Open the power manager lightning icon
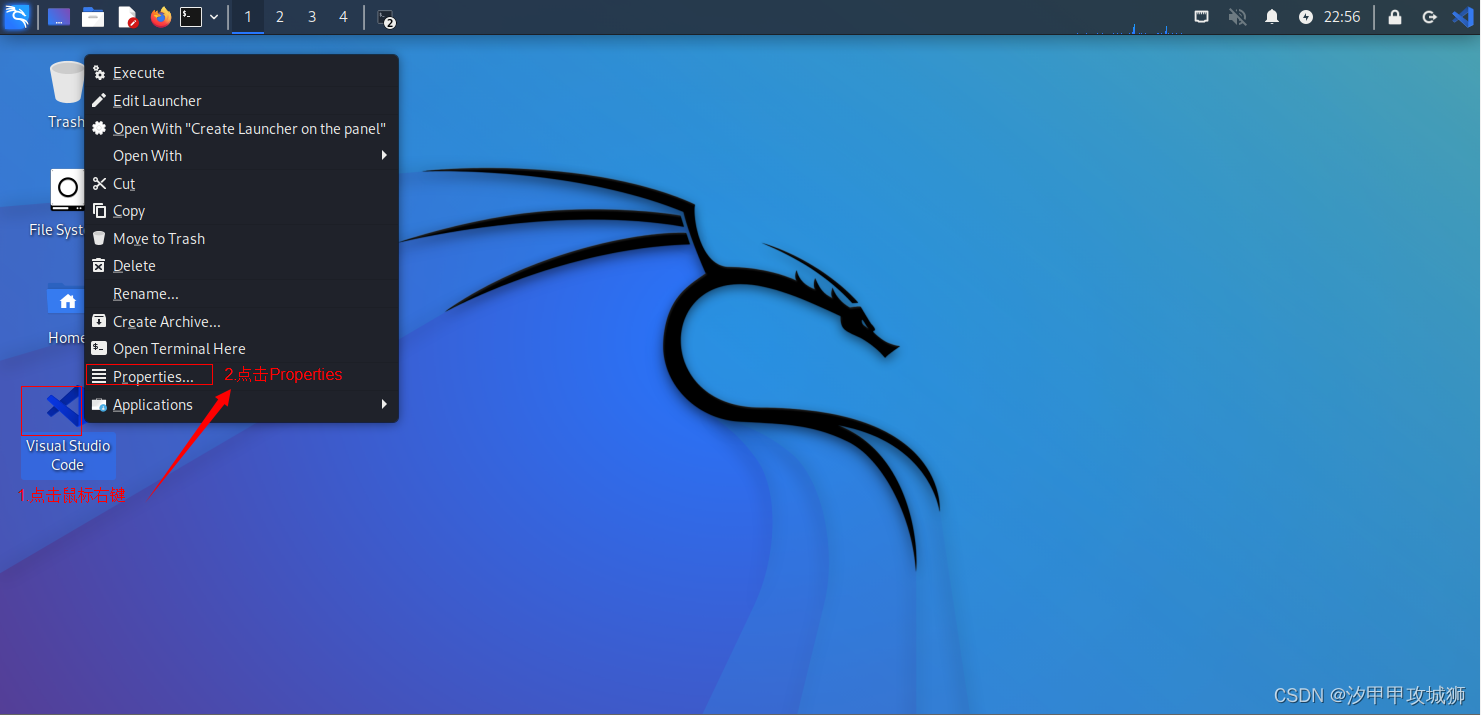 [1306, 17]
